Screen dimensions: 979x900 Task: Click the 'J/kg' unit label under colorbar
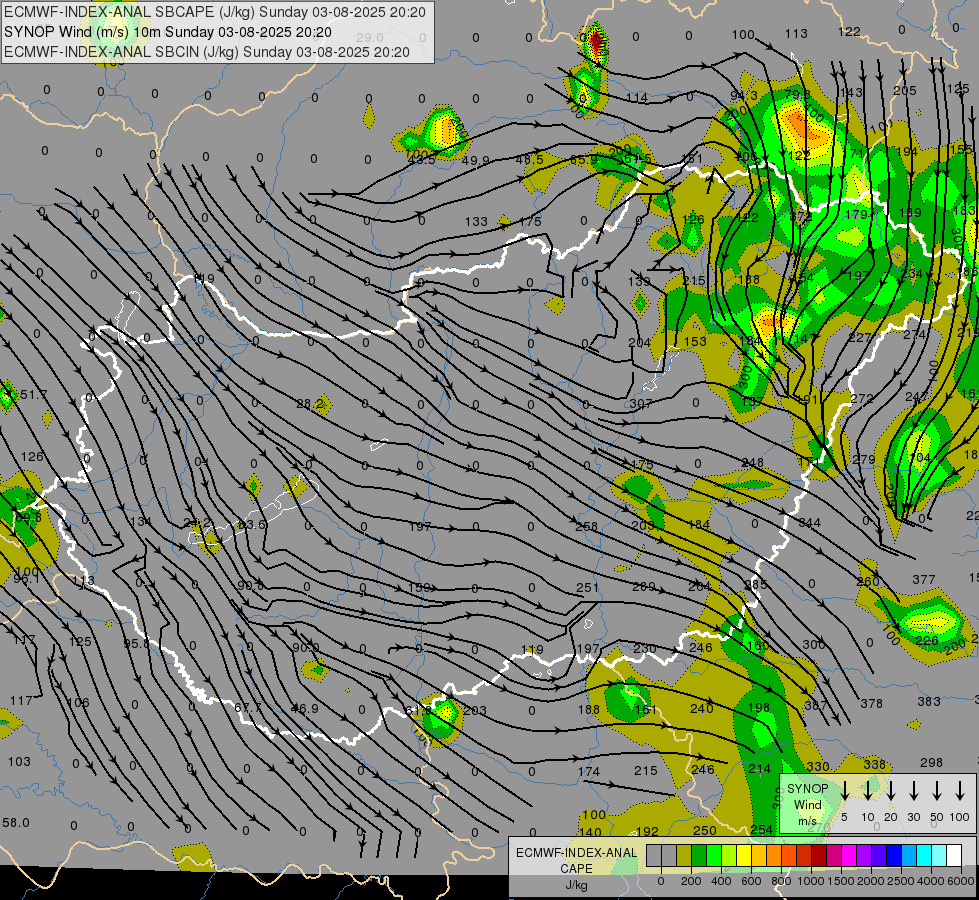[x=577, y=885]
